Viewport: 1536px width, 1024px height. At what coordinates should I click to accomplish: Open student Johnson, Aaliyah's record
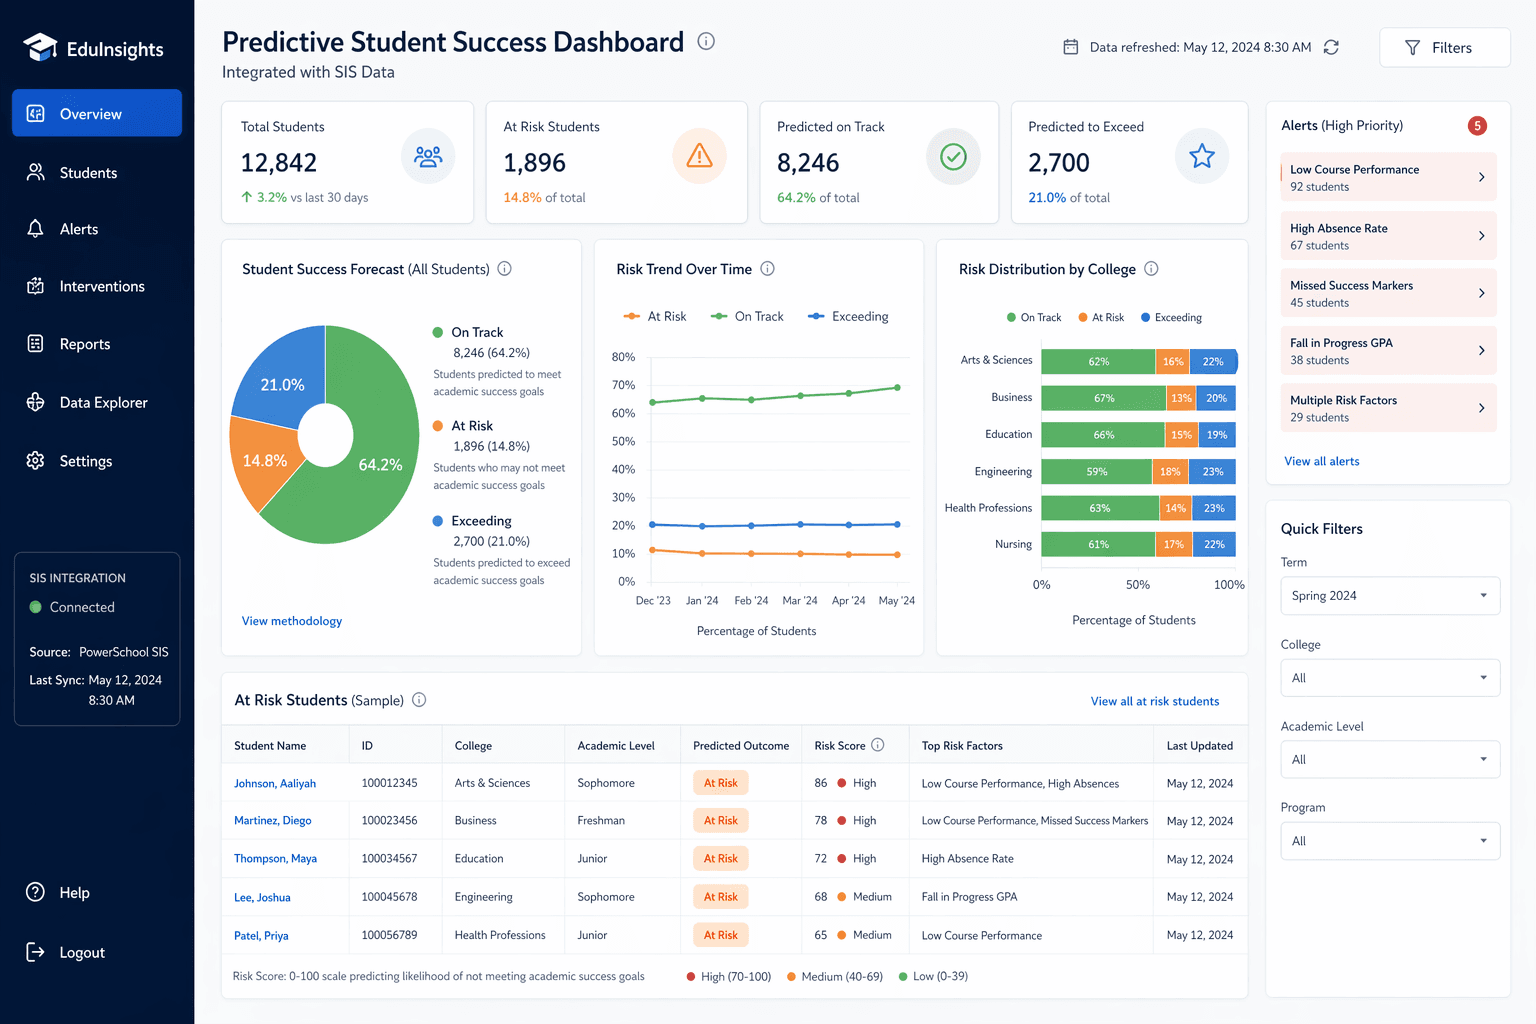point(275,784)
